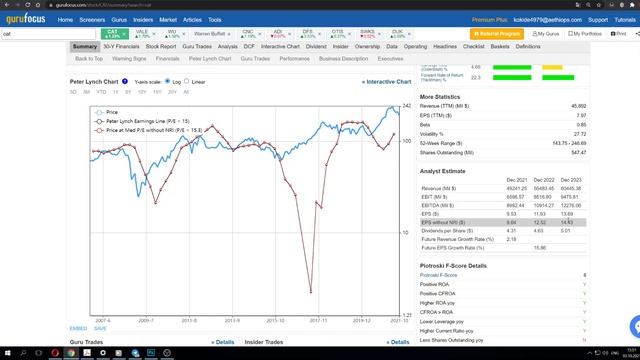The width and height of the screenshot is (640, 360).
Task: Open the Dividend tab
Action: pyautogui.click(x=316, y=47)
